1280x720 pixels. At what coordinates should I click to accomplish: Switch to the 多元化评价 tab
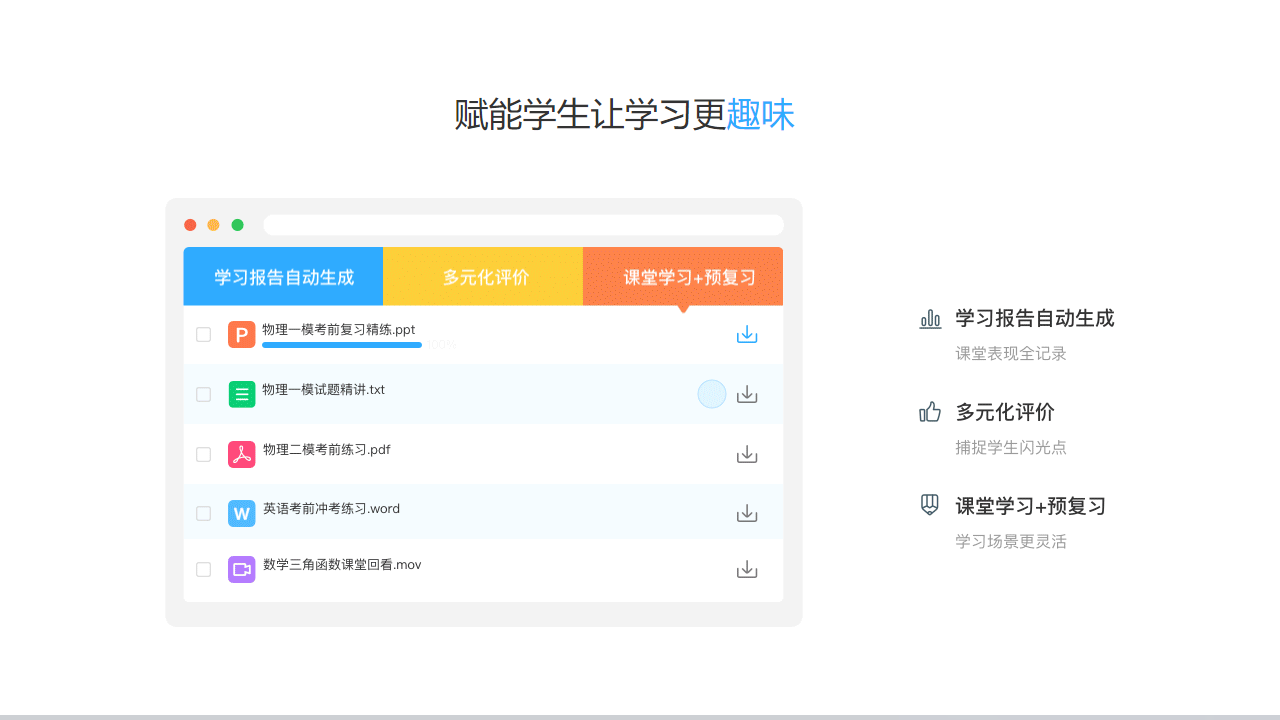click(483, 276)
